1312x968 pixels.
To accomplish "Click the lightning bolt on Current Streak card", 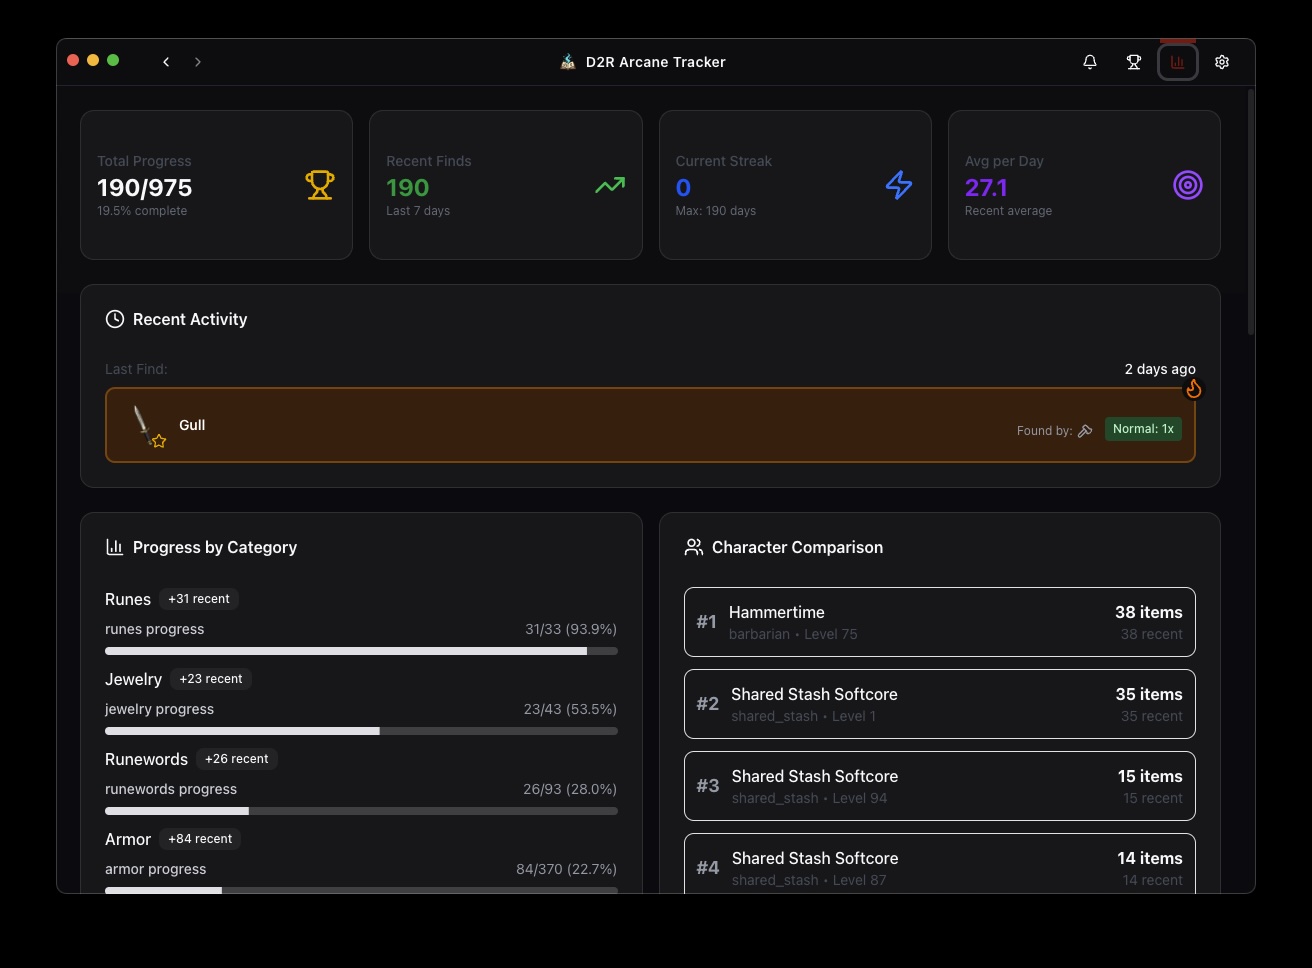I will point(898,185).
